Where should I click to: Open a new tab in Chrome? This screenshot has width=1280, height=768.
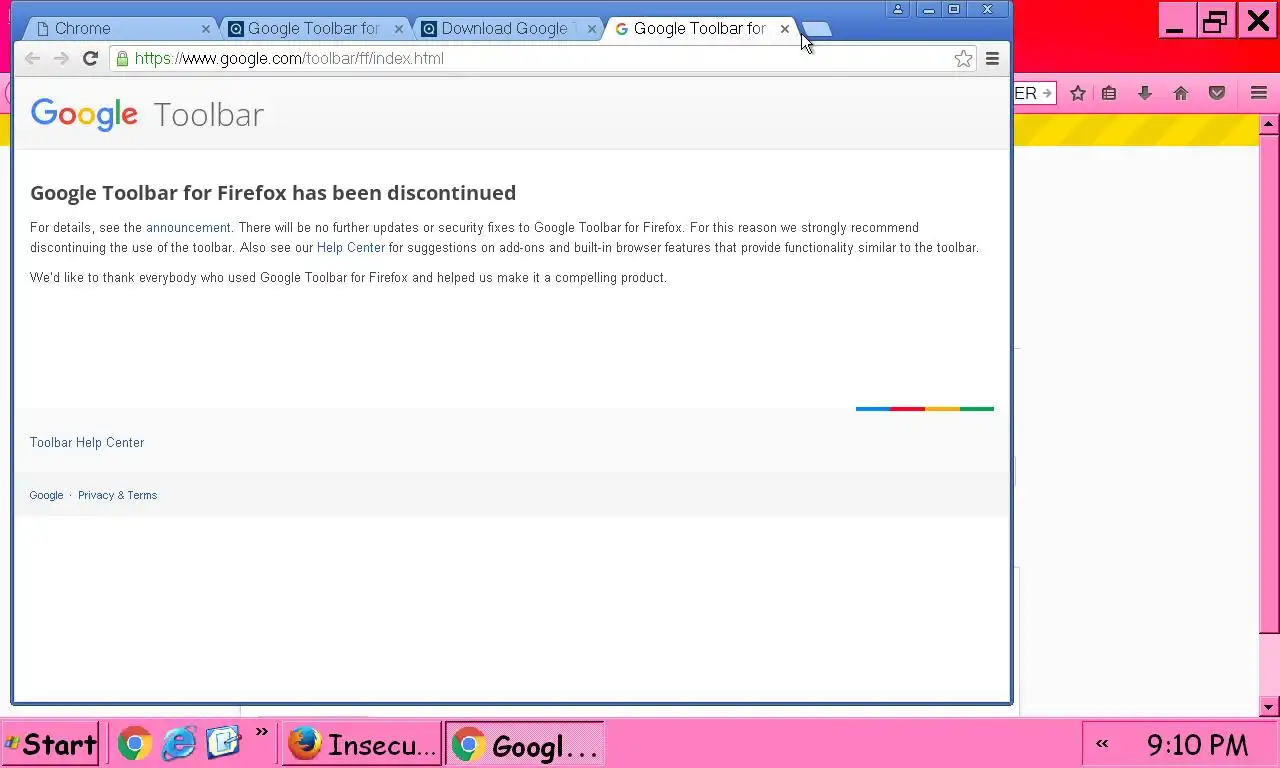(x=816, y=29)
